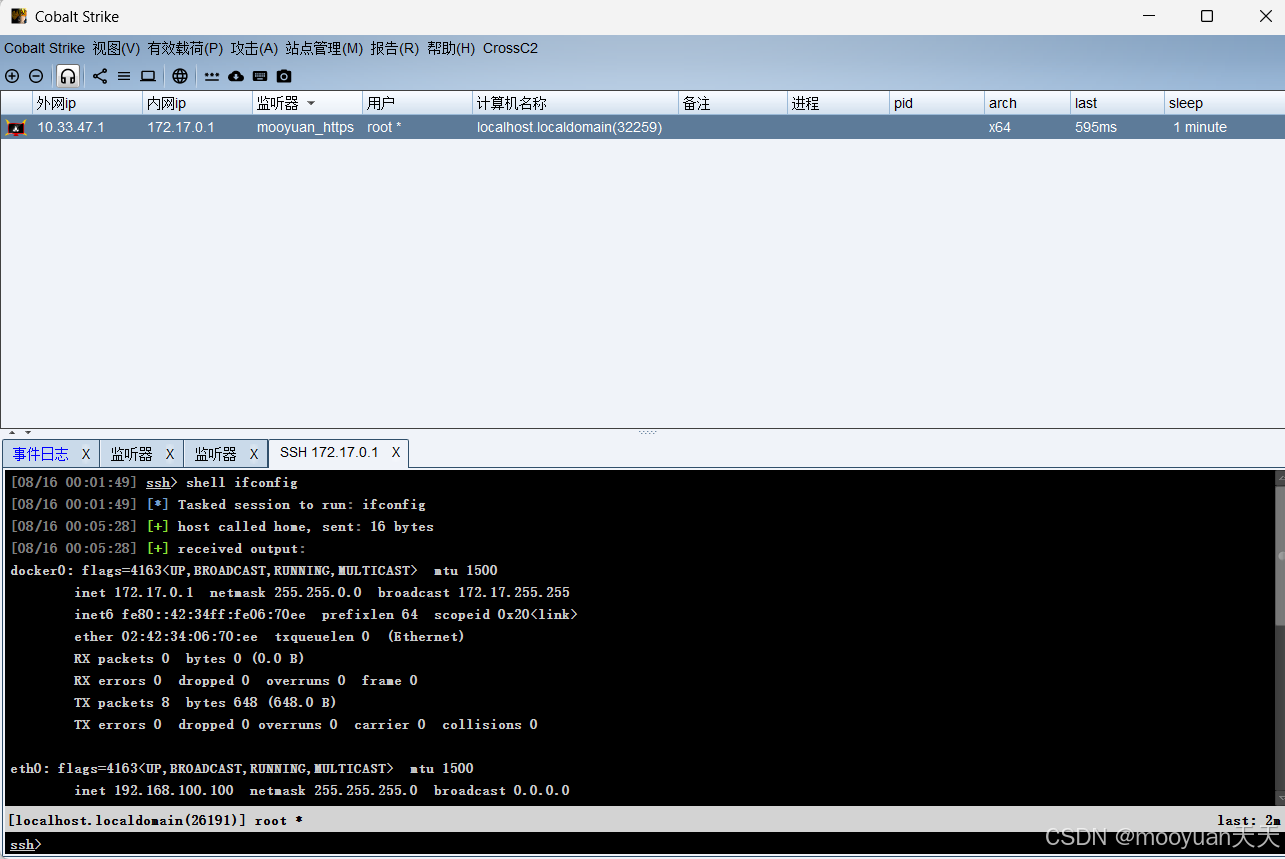Click inet 192.168.100.100 output line

322,791
